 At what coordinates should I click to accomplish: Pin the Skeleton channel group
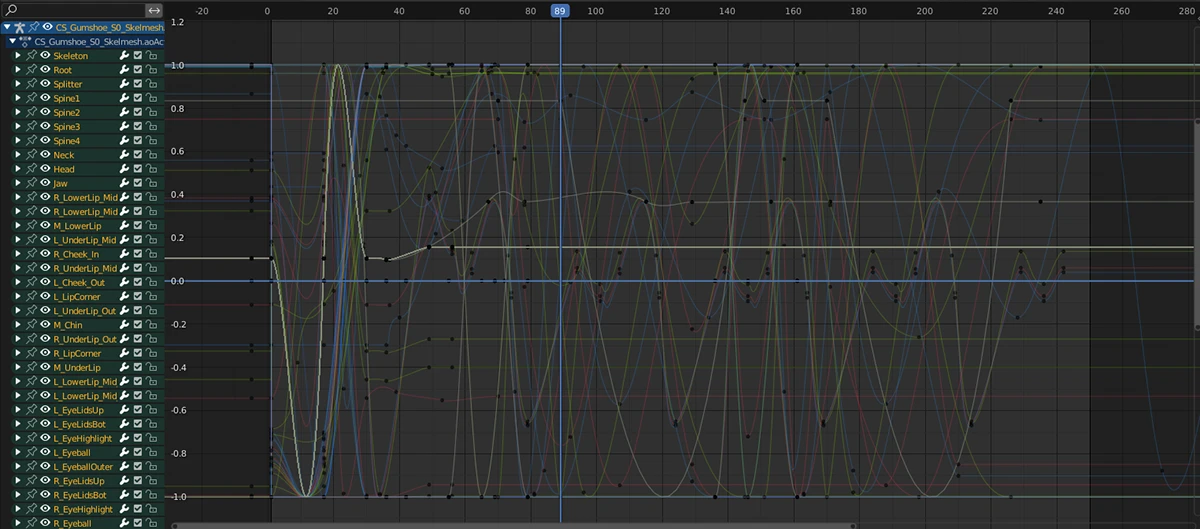(x=31, y=56)
